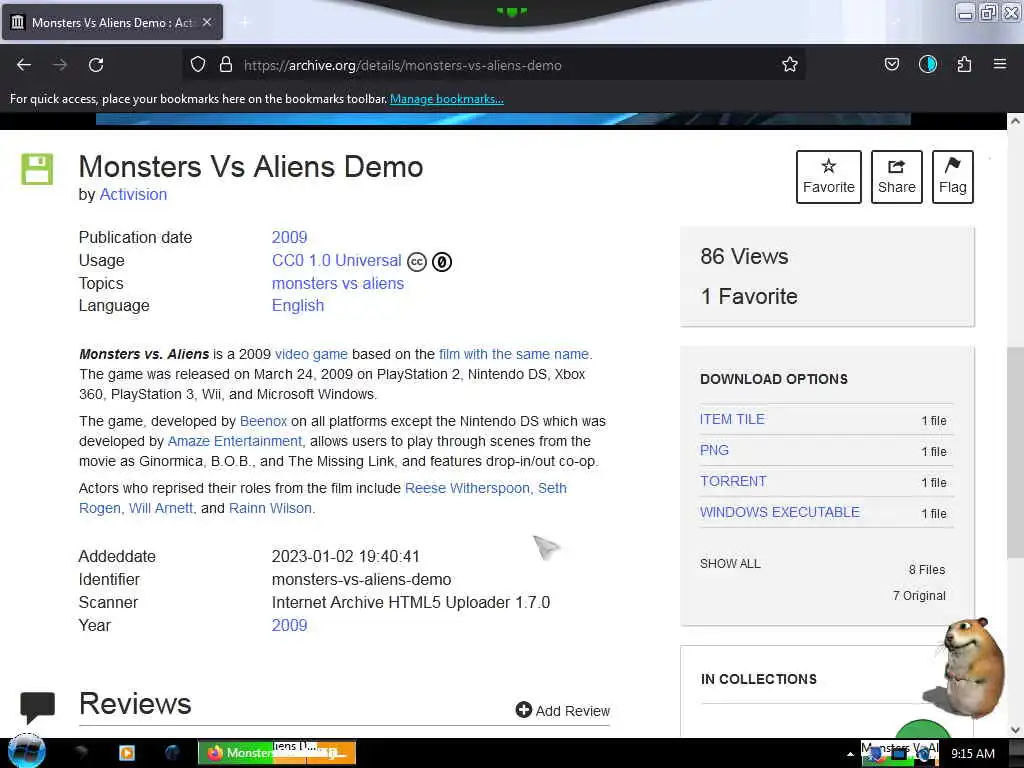The height and width of the screenshot is (768, 1024).
Task: Click the dark globe taskbar icon
Action: 172,753
